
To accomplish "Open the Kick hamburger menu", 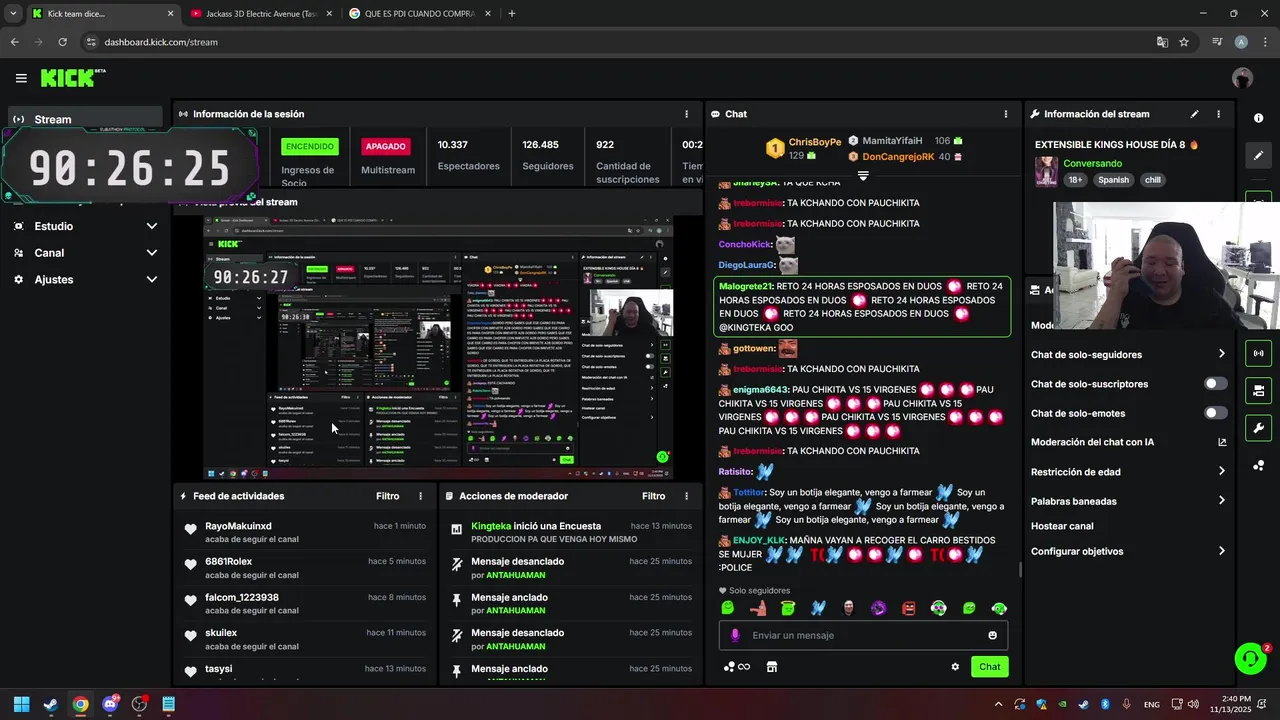I will [x=21, y=78].
